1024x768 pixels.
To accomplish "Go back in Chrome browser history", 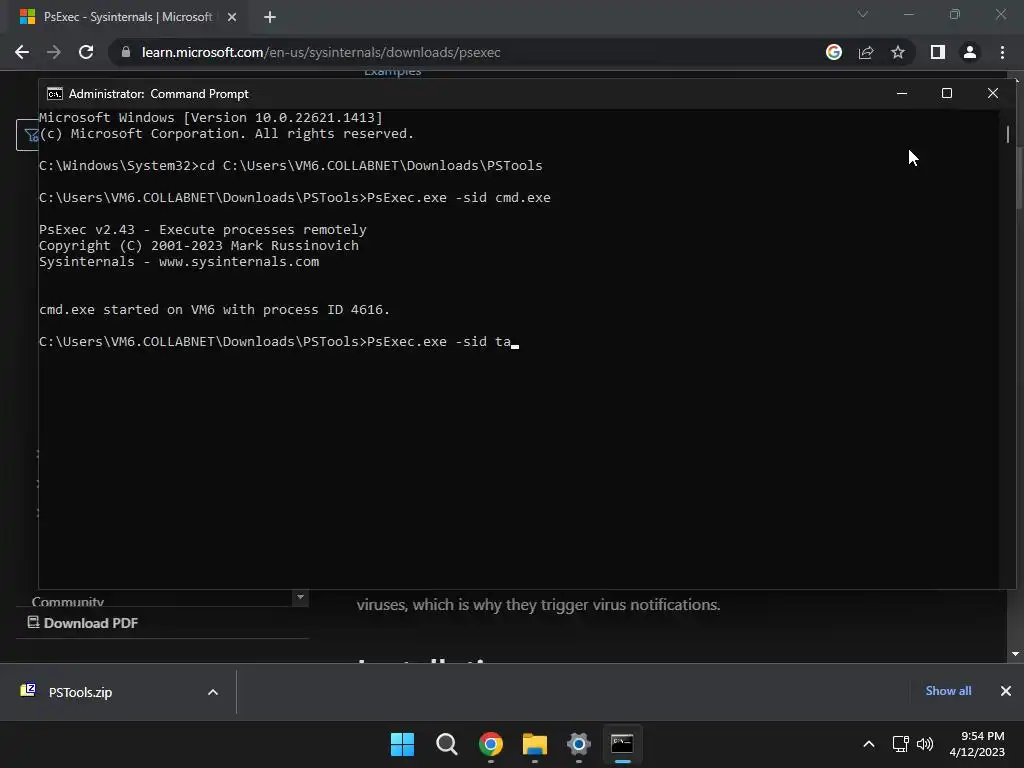I will [22, 52].
